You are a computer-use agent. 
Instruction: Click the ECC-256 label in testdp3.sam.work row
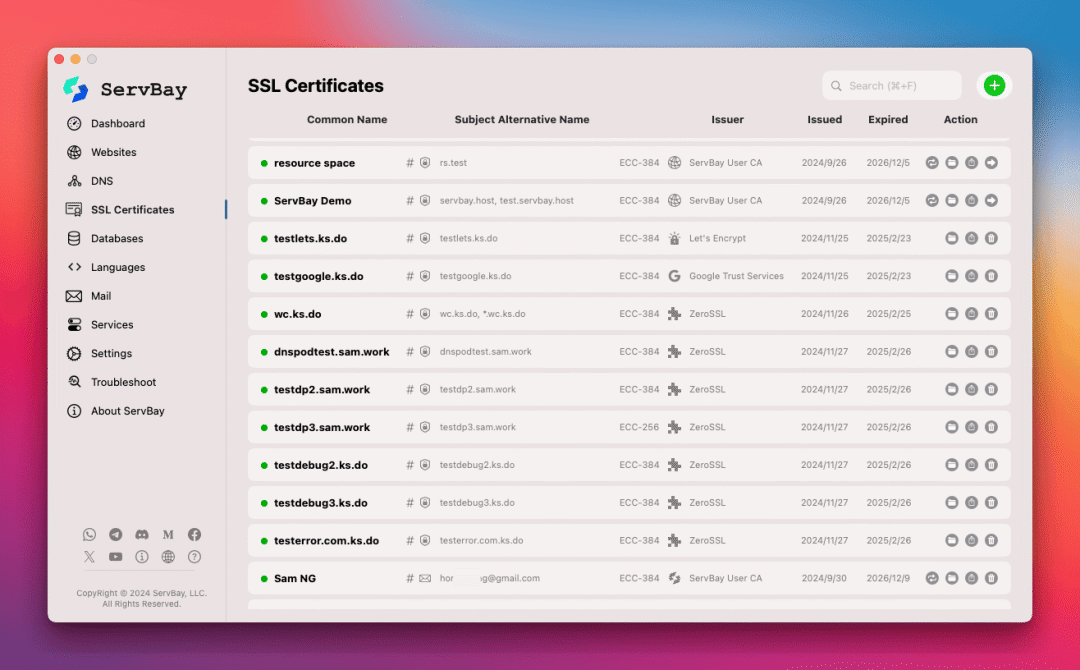(639, 427)
